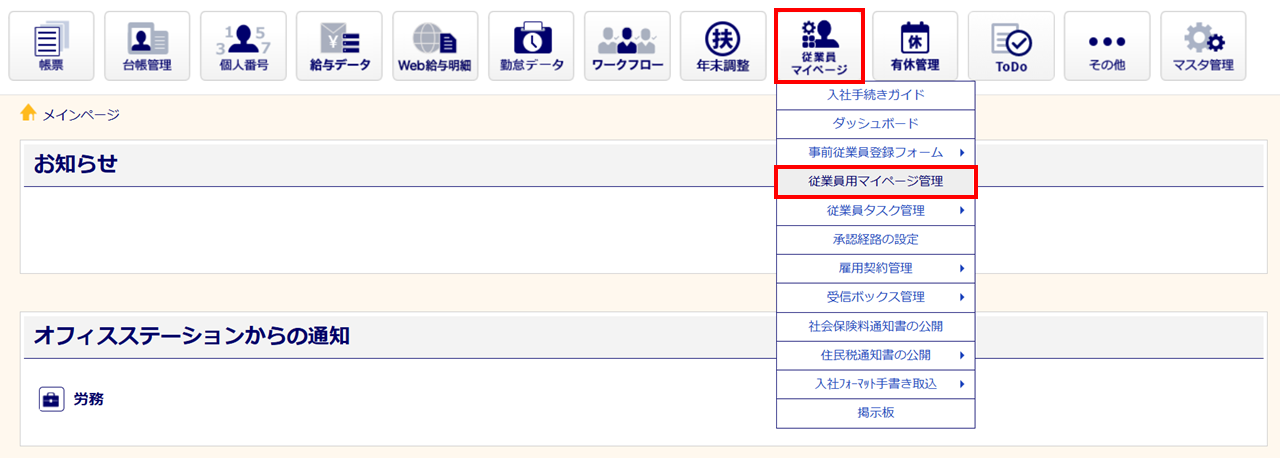This screenshot has height=458, width=1280.
Task: Expand the 事前従業員登録フォーム submenu
Action: pyautogui.click(x=876, y=153)
